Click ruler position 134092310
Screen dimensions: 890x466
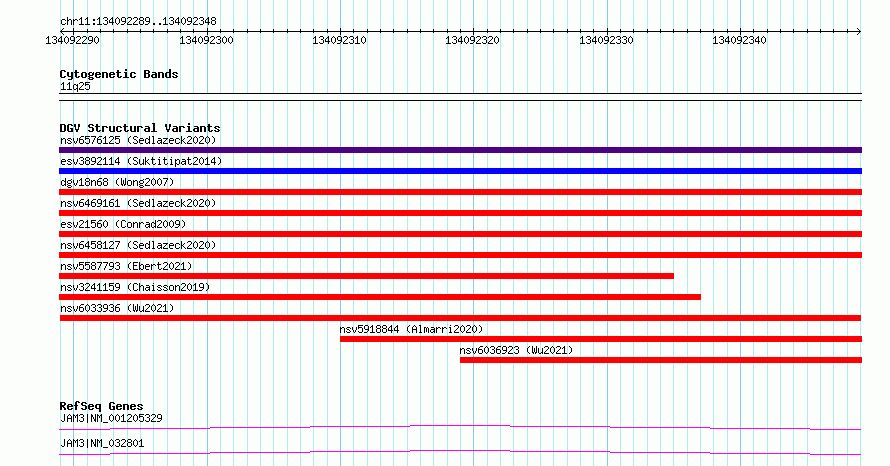pos(339,40)
